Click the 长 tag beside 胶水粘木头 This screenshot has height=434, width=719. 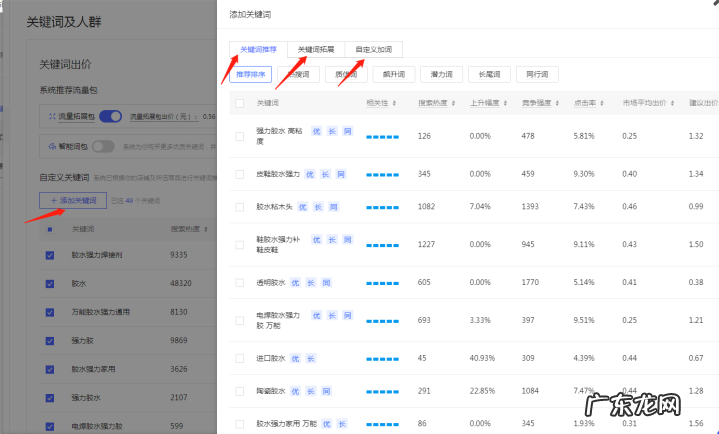click(x=318, y=207)
